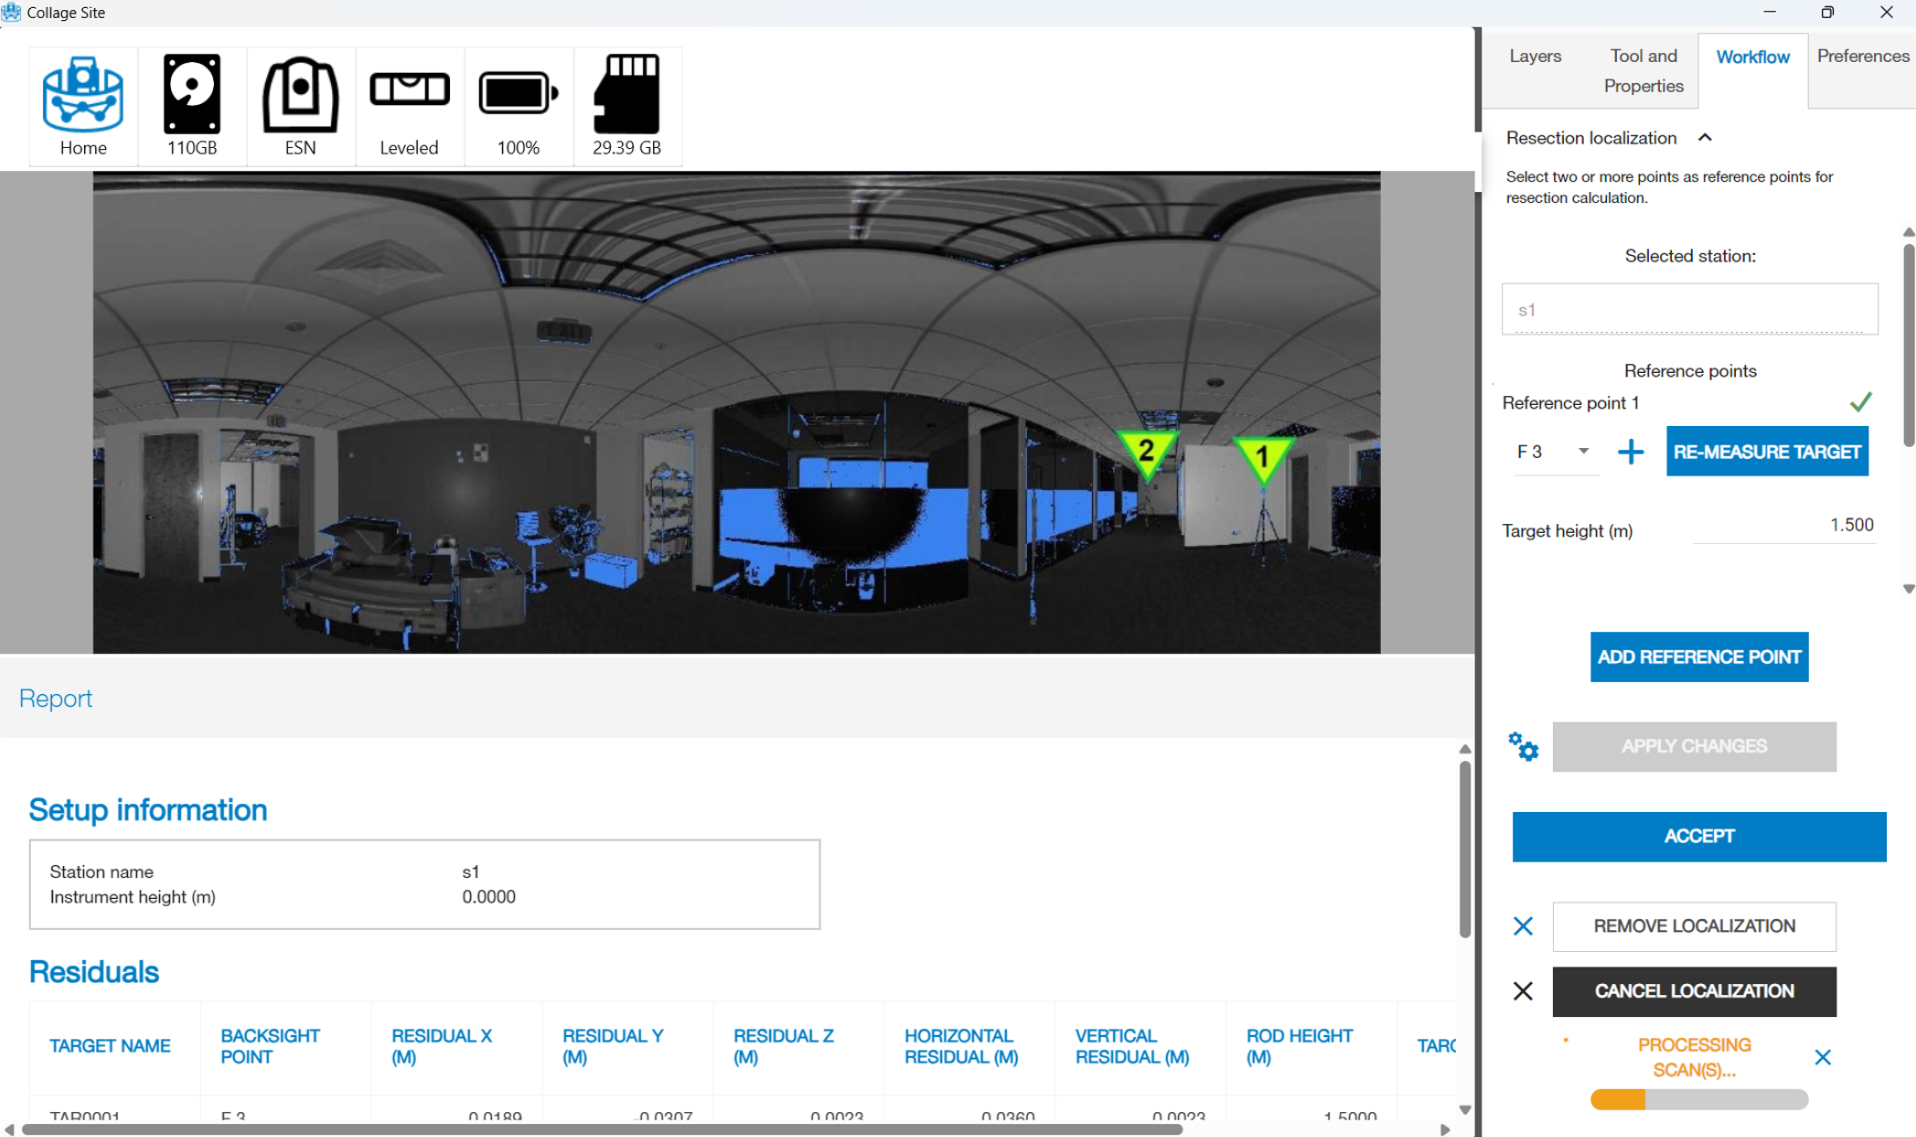The image size is (1916, 1137).
Task: Select triangle target marker 1 in panorama
Action: tap(1262, 457)
